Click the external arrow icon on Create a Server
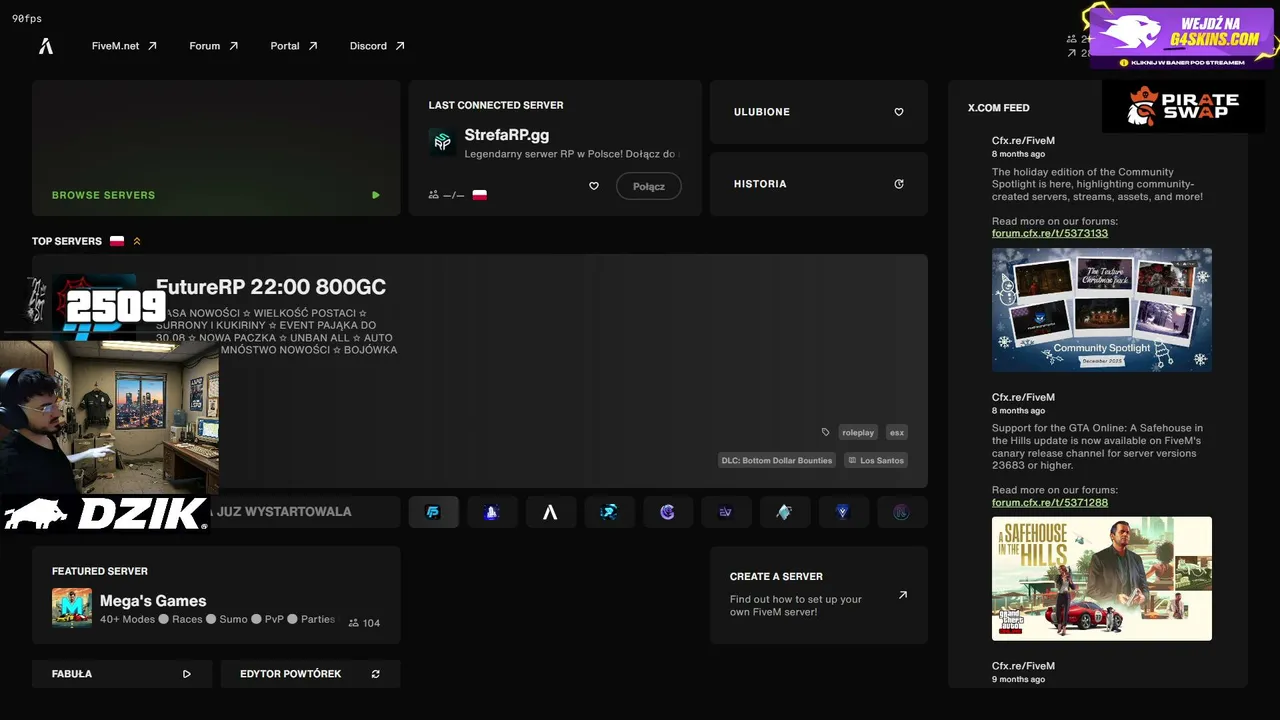Image resolution: width=1280 pixels, height=720 pixels. tap(903, 595)
